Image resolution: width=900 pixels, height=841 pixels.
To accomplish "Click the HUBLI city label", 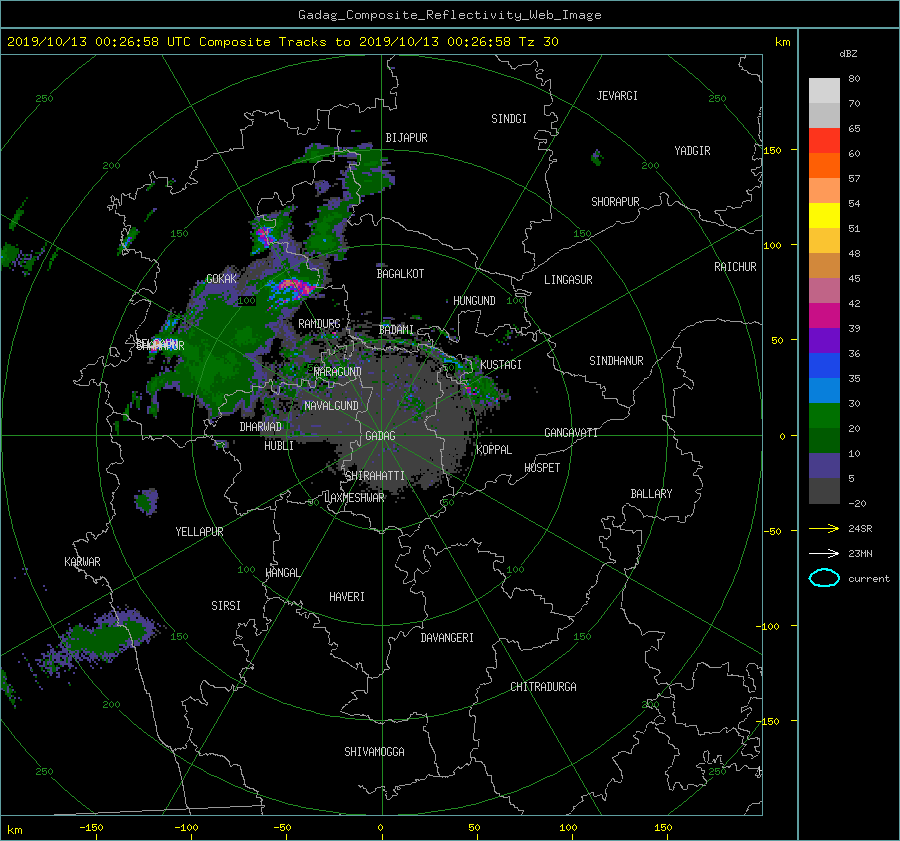I will tap(278, 446).
